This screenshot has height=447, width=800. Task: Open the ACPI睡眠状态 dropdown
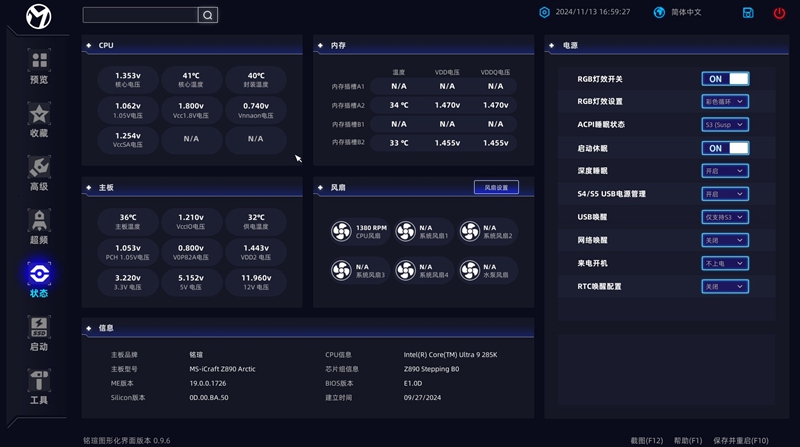[x=725, y=125]
